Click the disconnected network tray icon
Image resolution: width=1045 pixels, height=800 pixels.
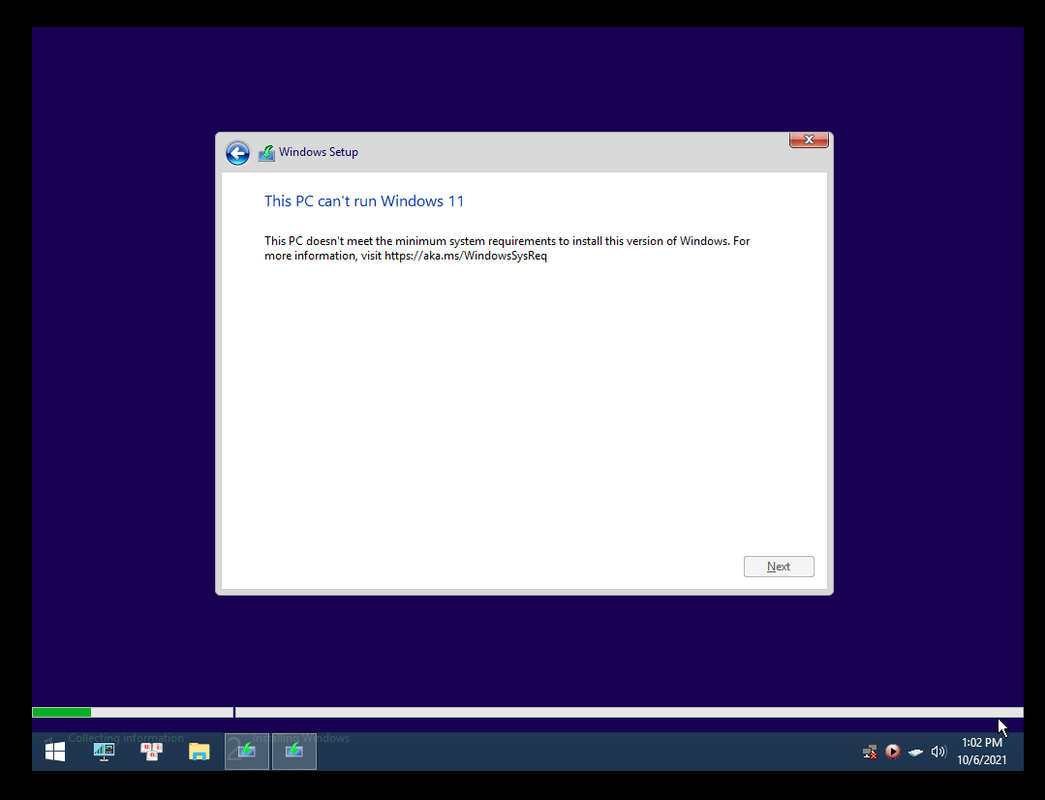870,752
